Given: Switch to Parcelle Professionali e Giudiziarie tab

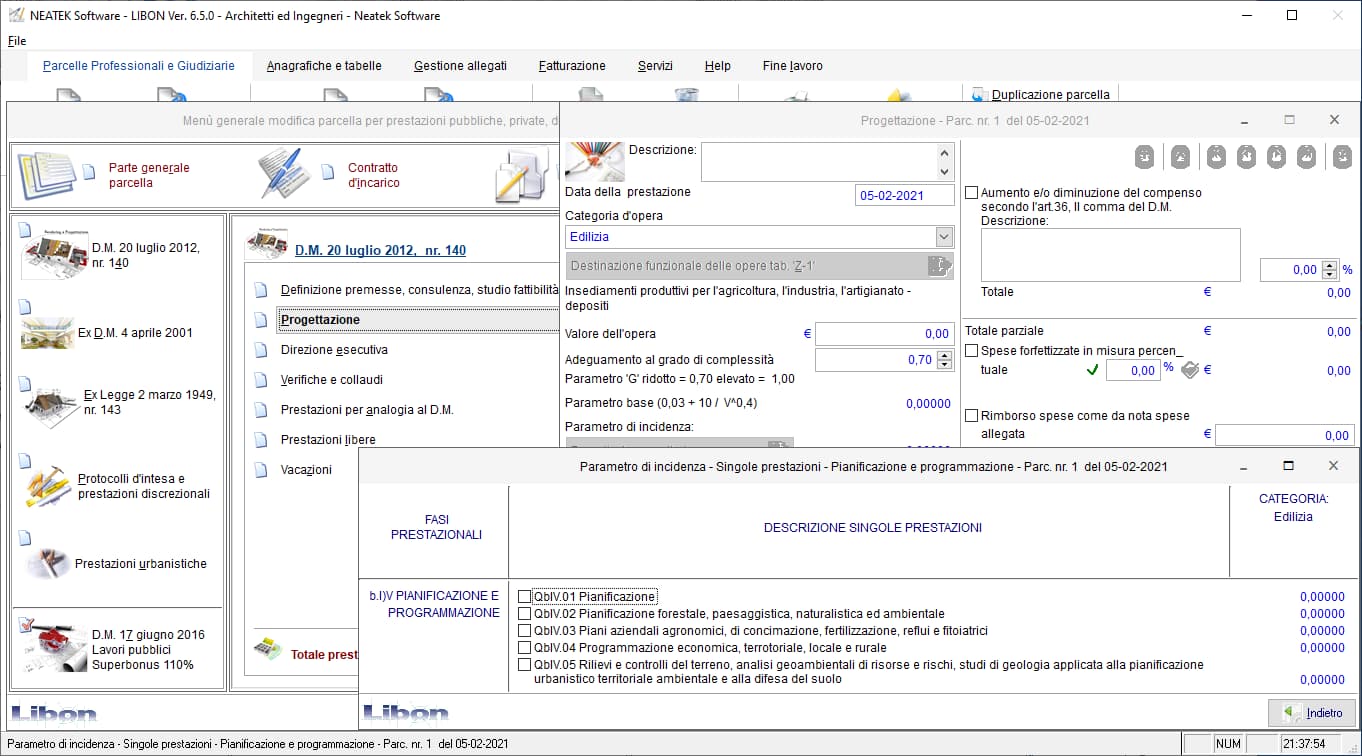Looking at the screenshot, I should (x=139, y=66).
